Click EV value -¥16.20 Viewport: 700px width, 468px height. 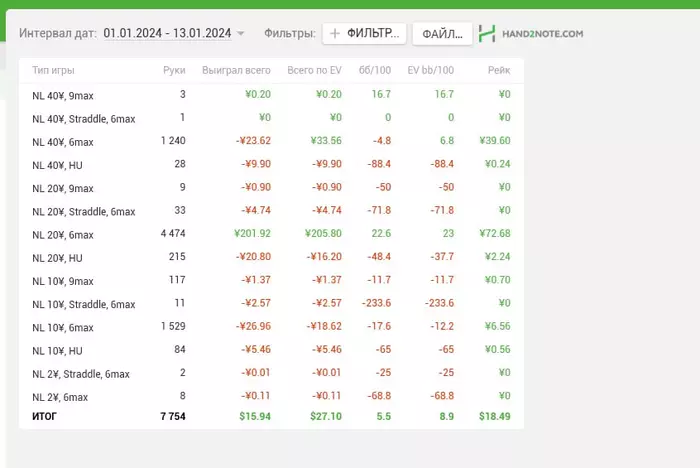(x=324, y=256)
